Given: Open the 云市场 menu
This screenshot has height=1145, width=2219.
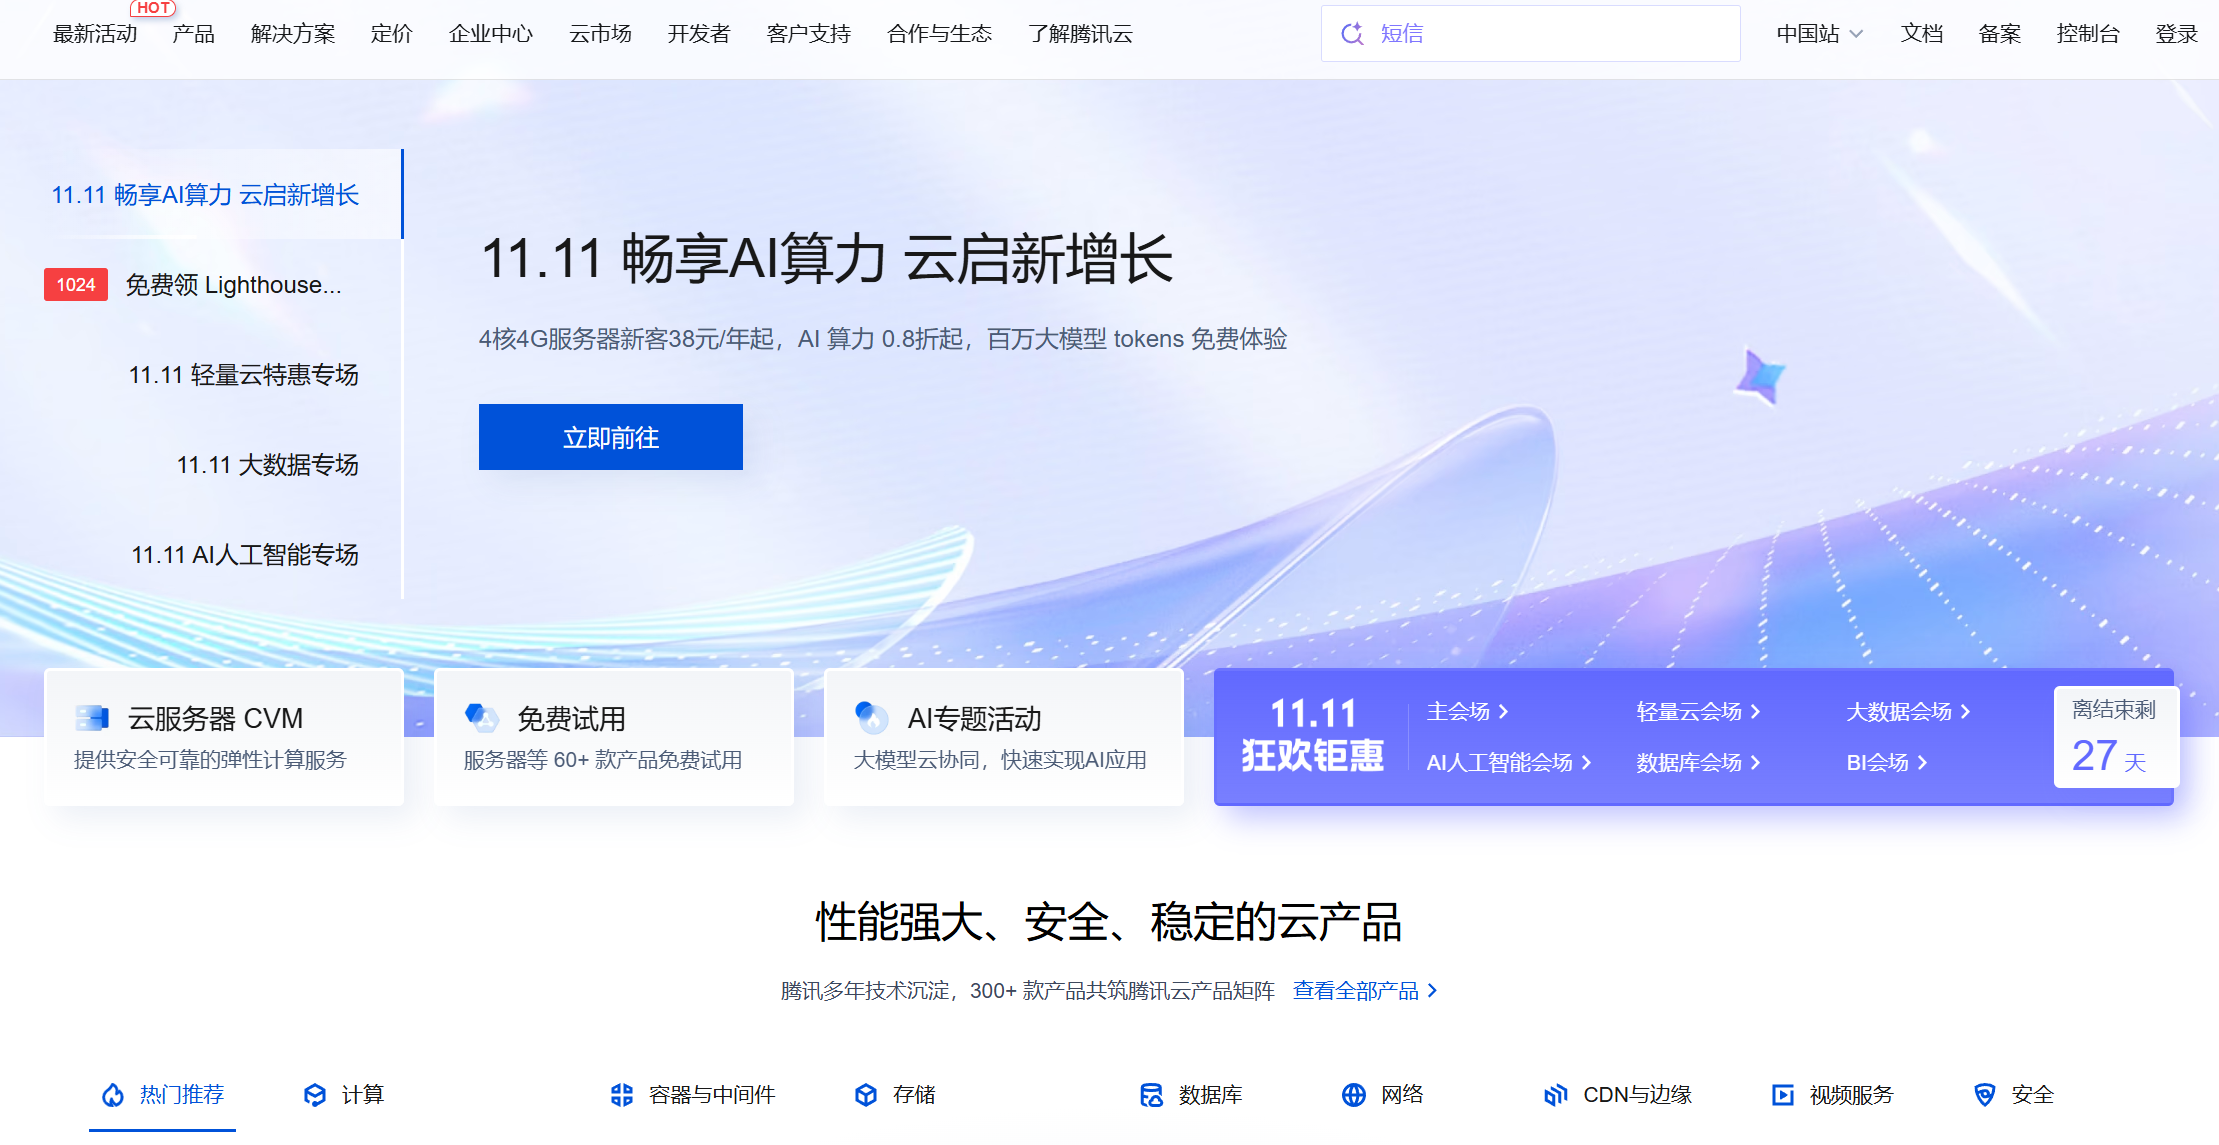Looking at the screenshot, I should [600, 34].
